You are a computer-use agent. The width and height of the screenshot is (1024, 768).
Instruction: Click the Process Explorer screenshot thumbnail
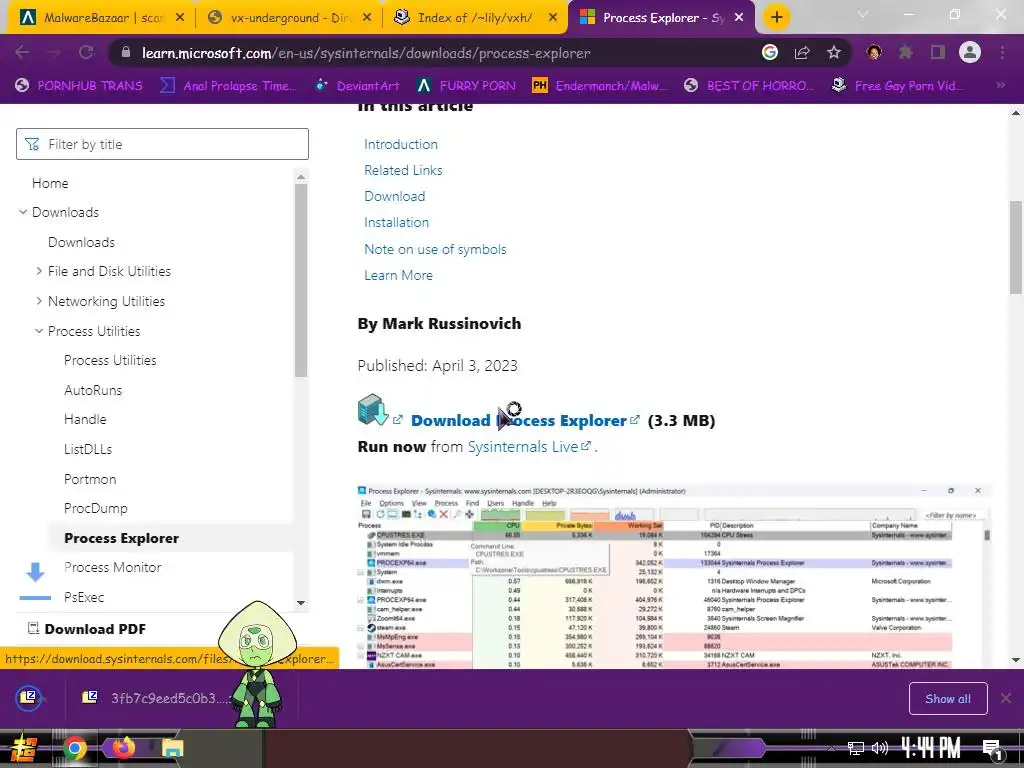click(674, 576)
